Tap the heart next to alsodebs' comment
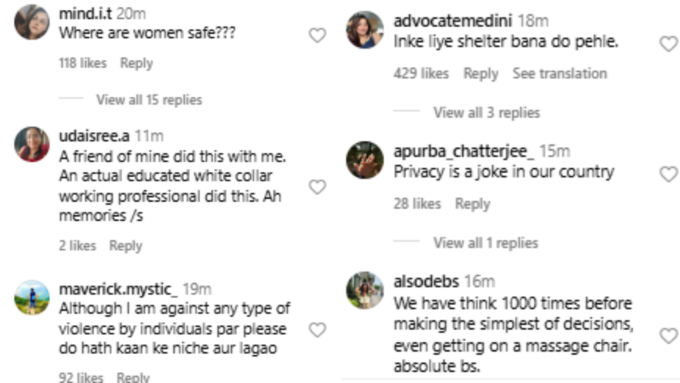 coord(668,335)
